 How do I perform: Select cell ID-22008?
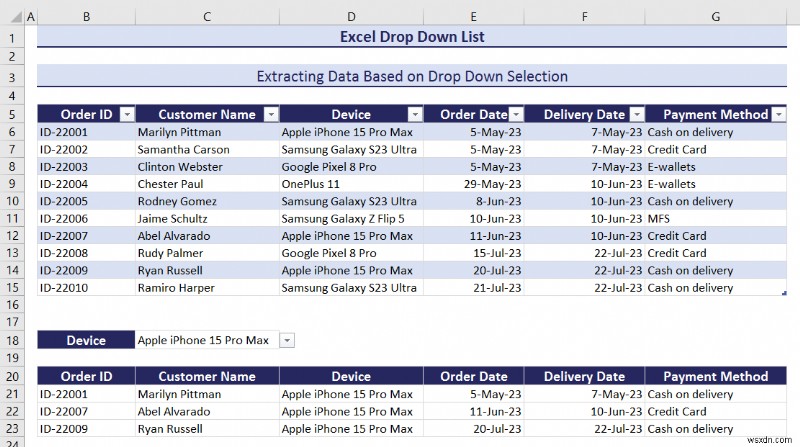pyautogui.click(x=86, y=253)
